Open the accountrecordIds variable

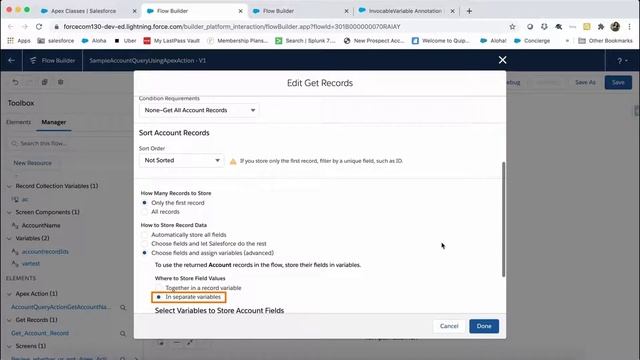tap(45, 251)
